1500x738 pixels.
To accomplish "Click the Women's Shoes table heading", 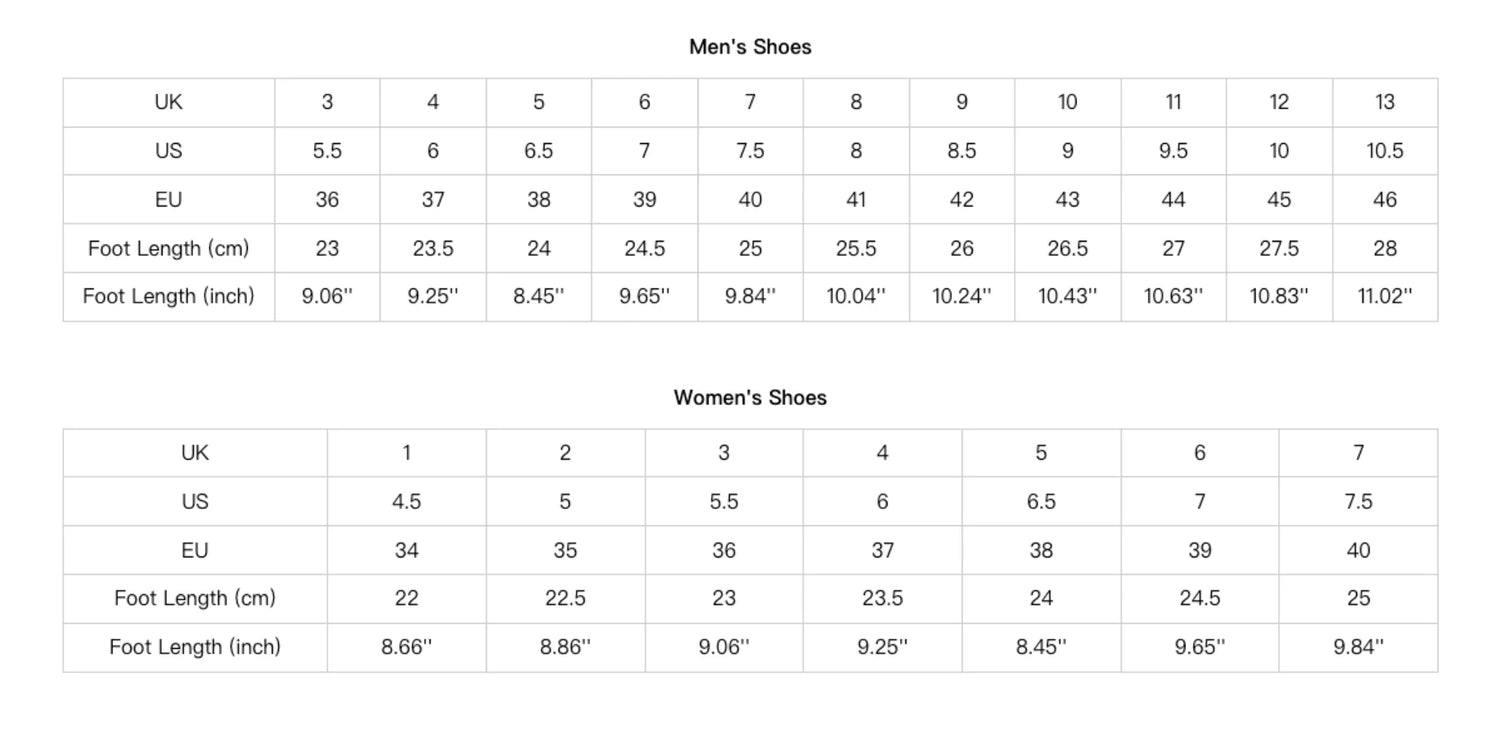I will [750, 398].
